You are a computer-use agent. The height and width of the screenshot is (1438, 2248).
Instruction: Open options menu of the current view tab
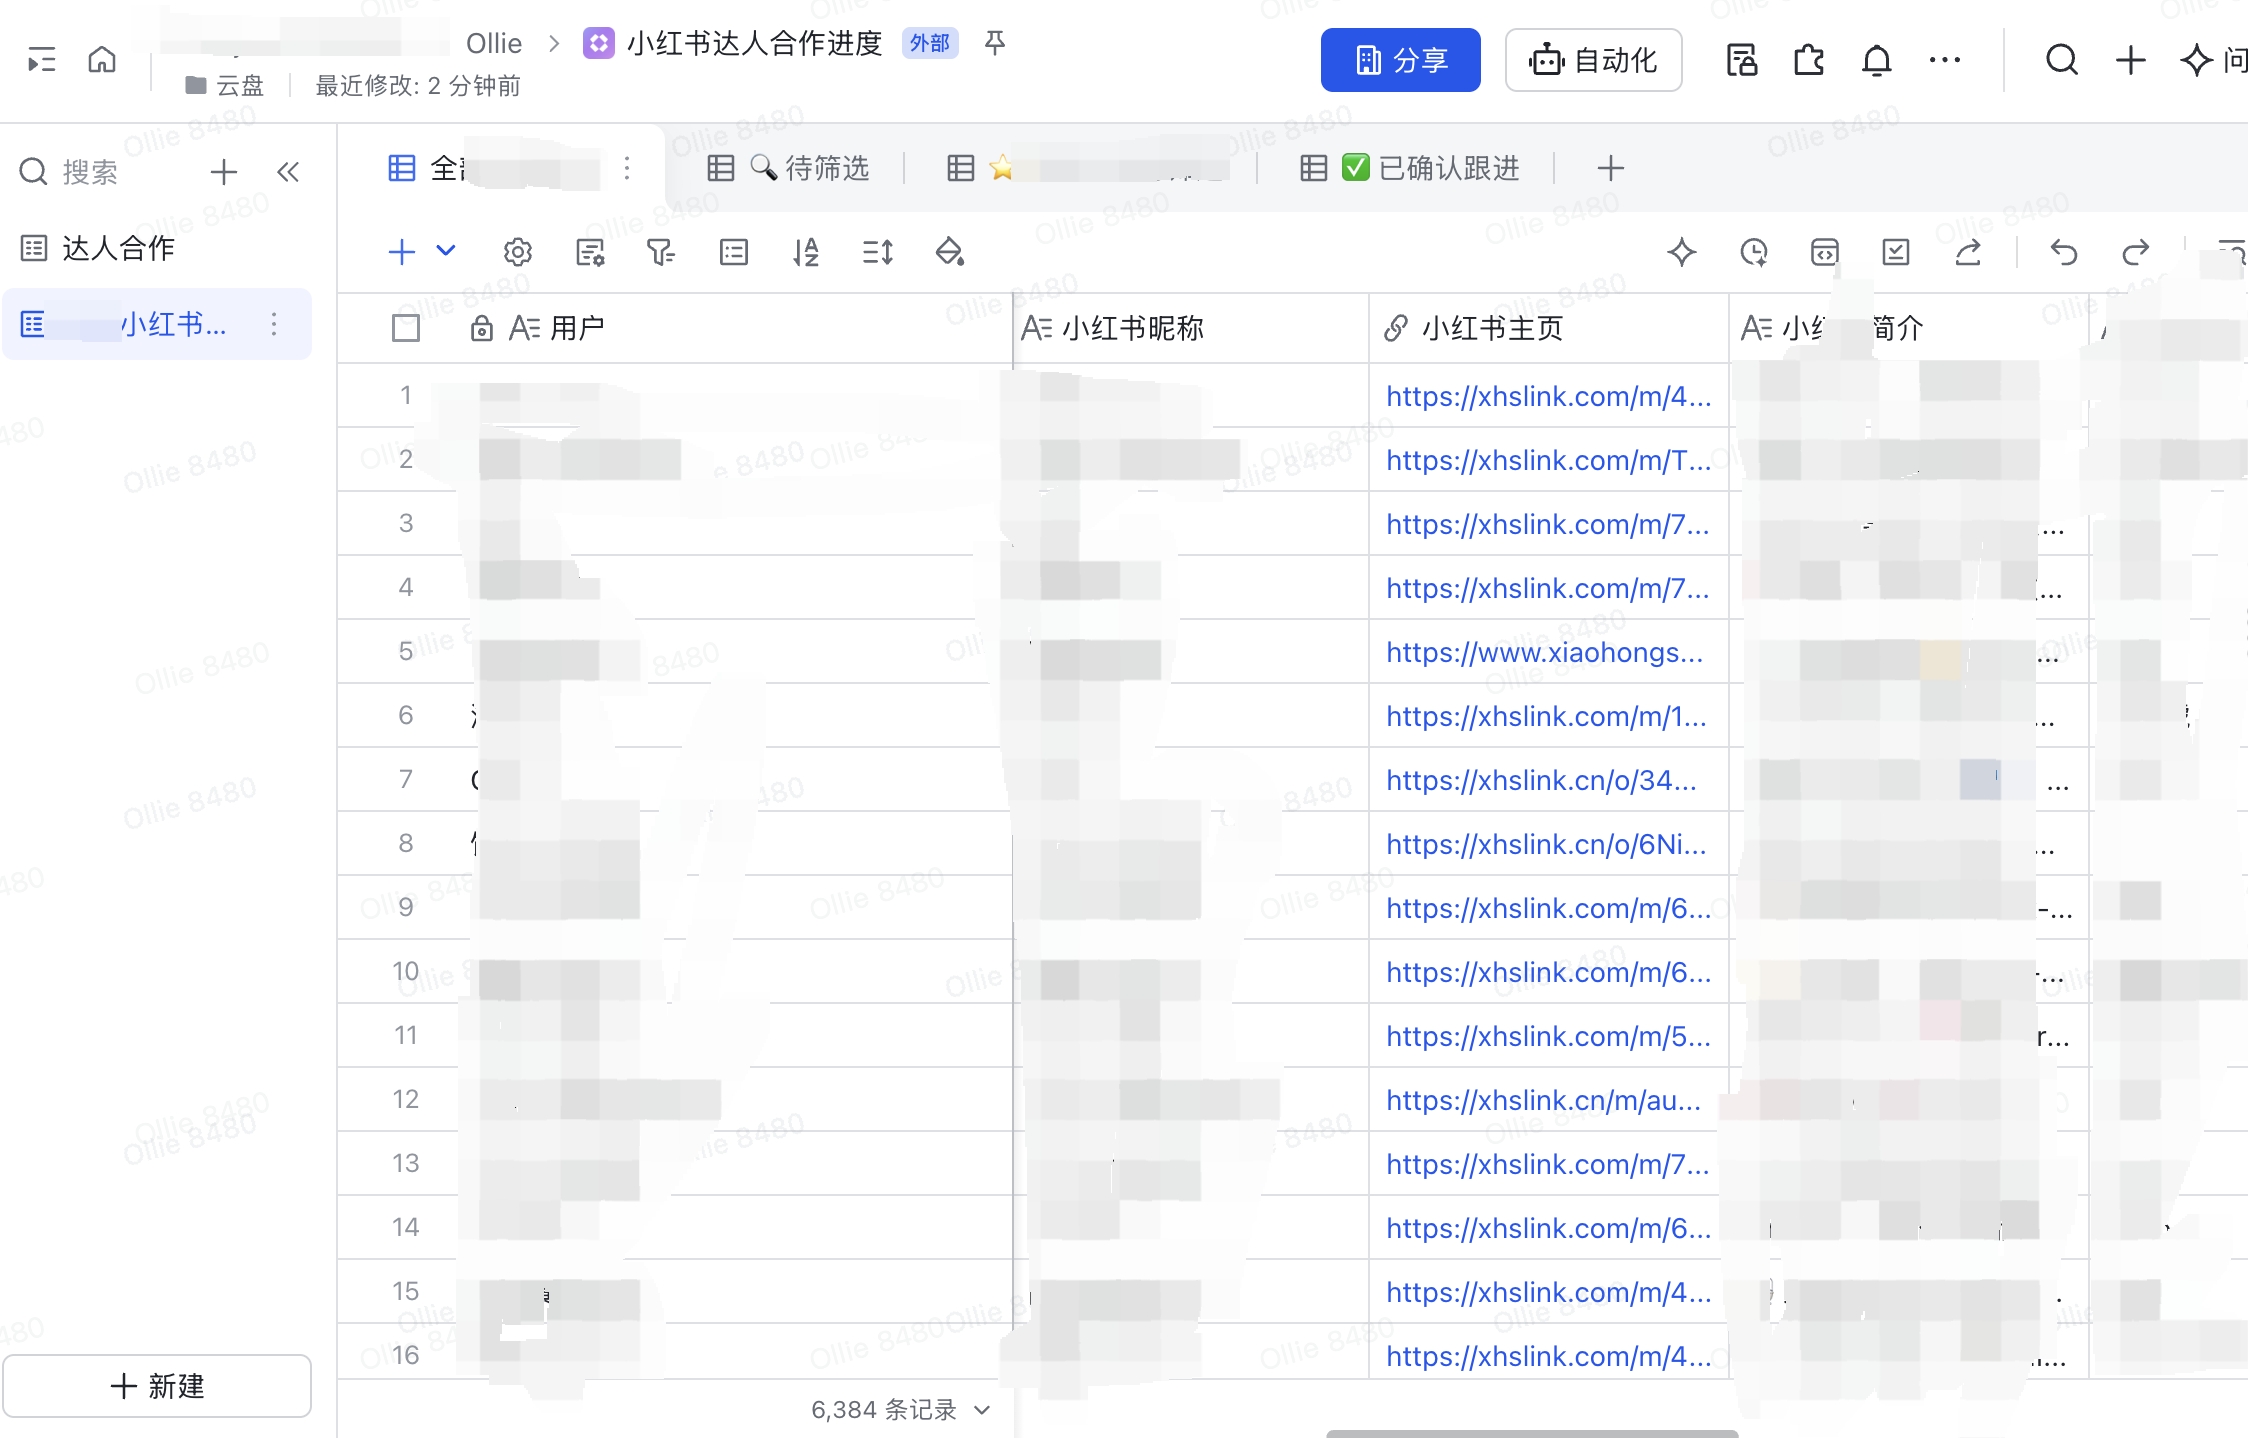coord(627,168)
